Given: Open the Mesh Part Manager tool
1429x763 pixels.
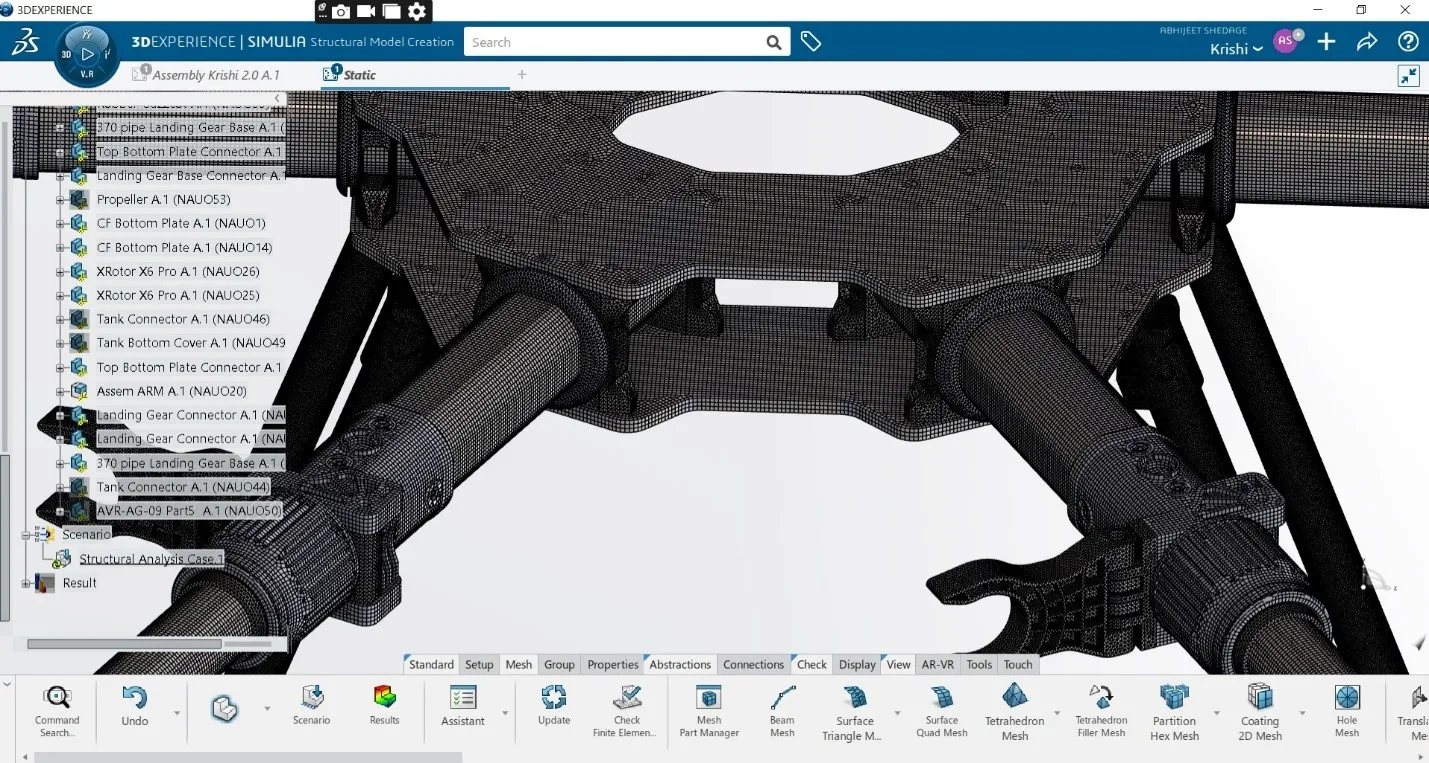Looking at the screenshot, I should tap(709, 705).
